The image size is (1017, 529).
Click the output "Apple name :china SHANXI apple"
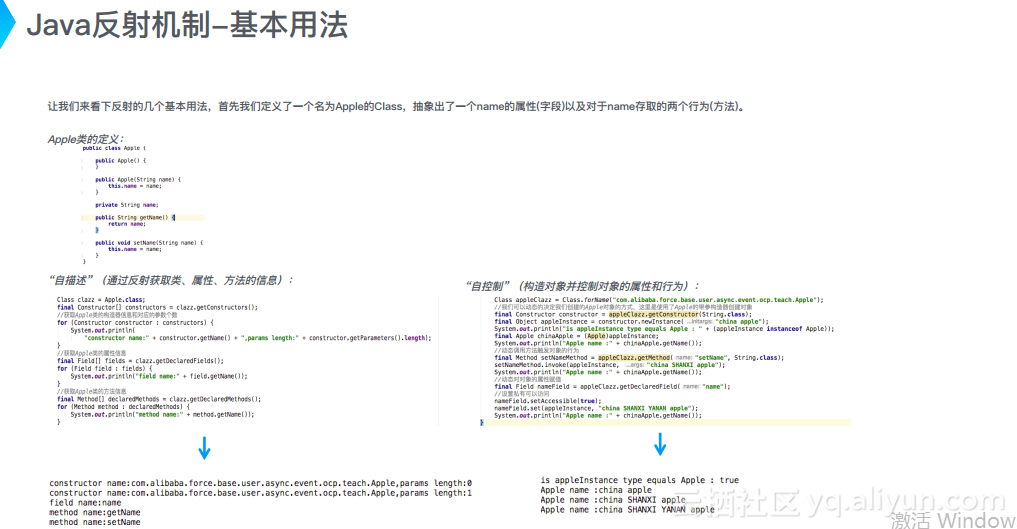point(613,500)
